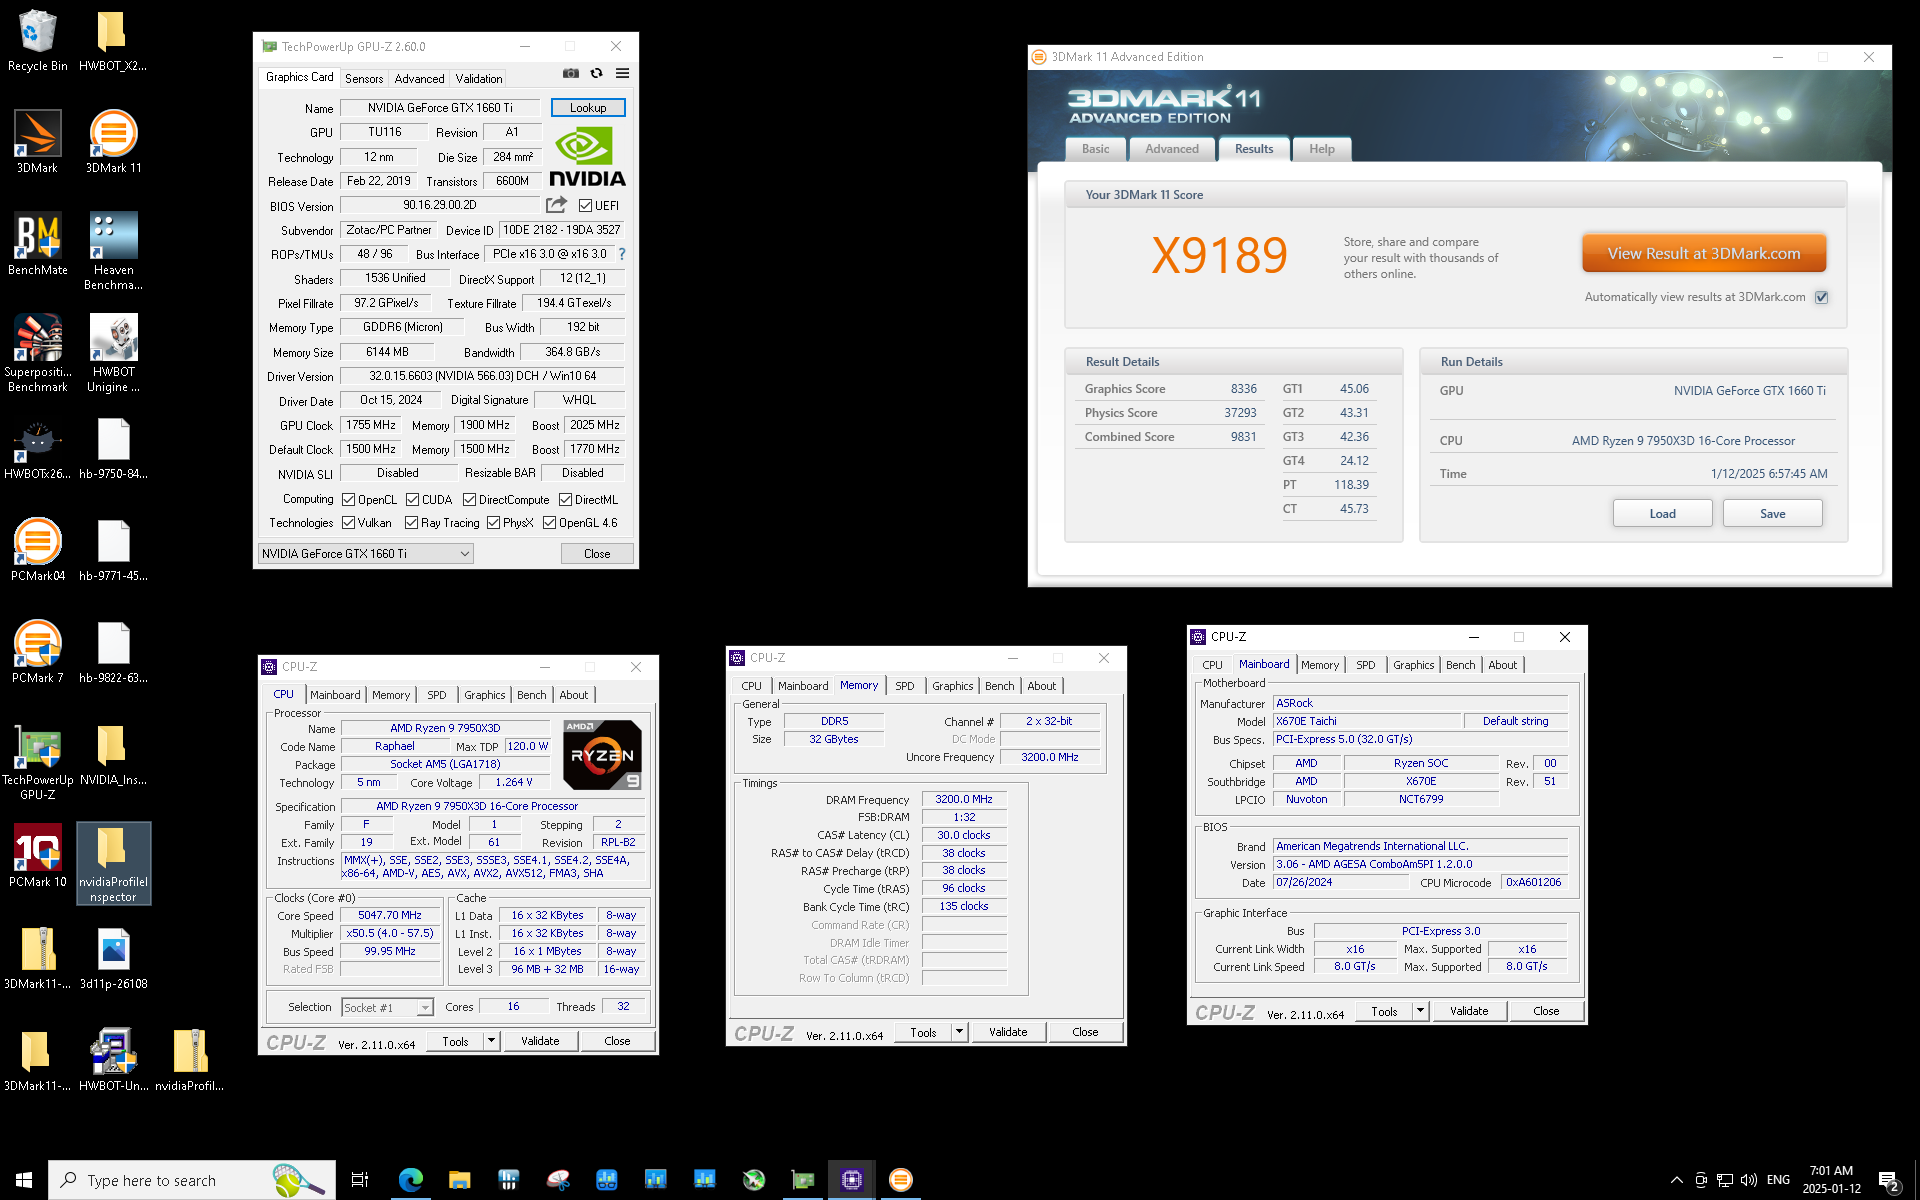Switch to CPU-Z via its purple taskbar icon
The image size is (1920, 1200).
pos(852,1180)
